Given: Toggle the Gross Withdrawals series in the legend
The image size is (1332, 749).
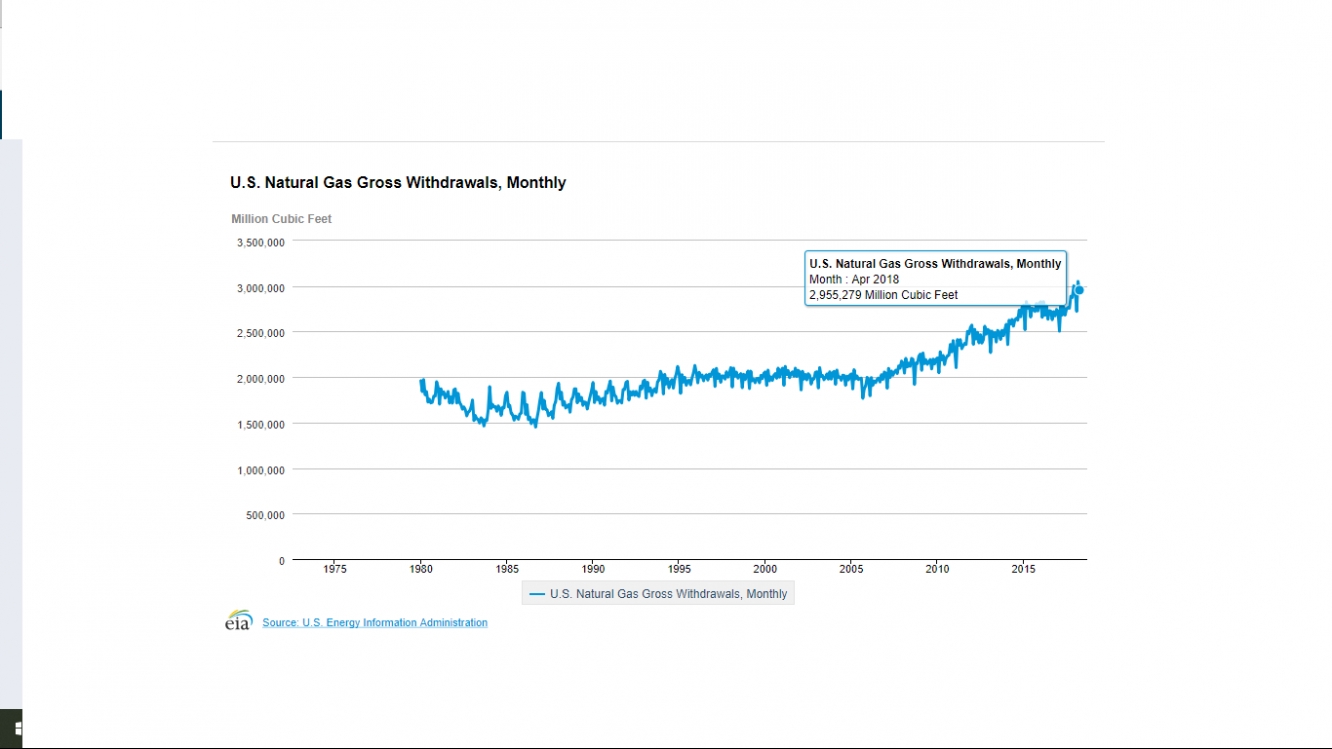Looking at the screenshot, I should 658,594.
